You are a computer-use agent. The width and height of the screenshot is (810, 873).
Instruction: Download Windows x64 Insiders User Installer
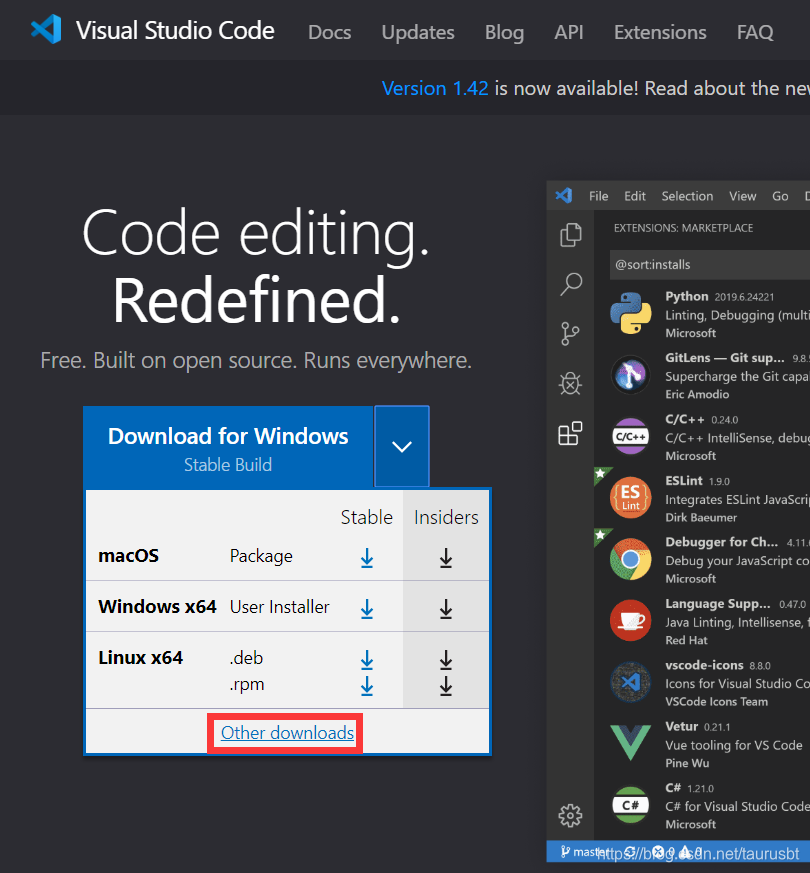point(446,609)
